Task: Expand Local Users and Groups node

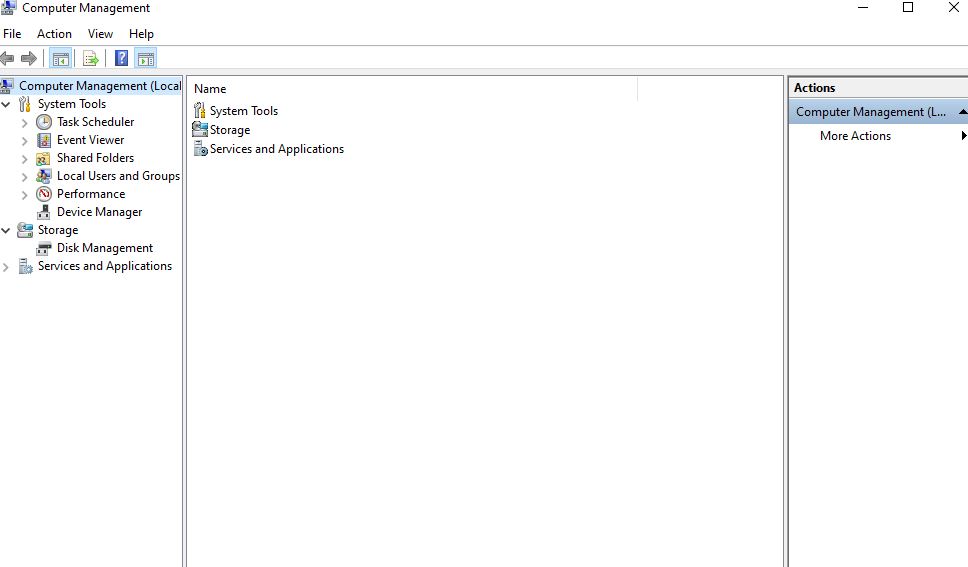Action: 25,177
